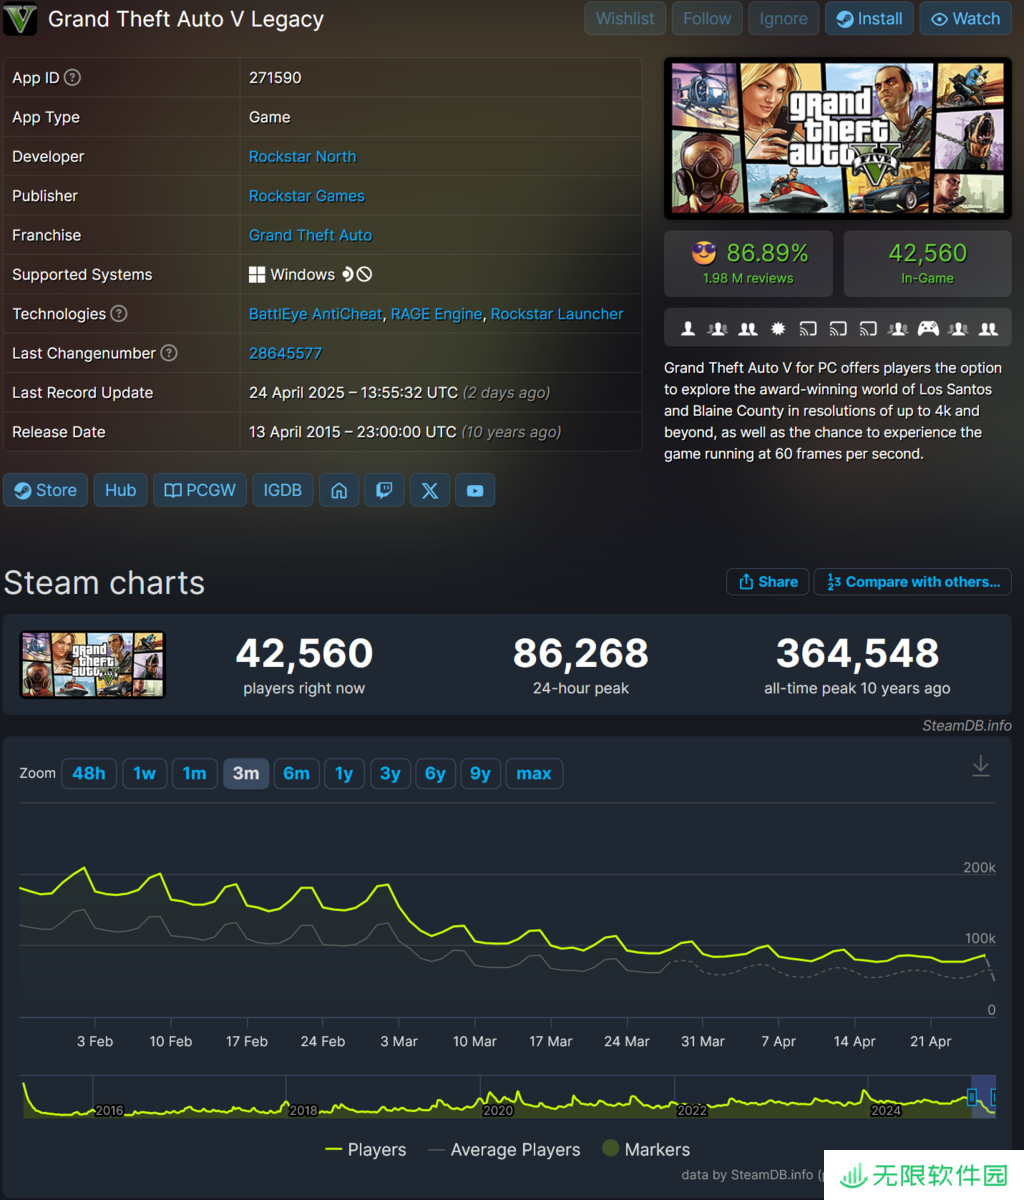1024x1200 pixels.
Task: Show max chart range
Action: coord(534,773)
